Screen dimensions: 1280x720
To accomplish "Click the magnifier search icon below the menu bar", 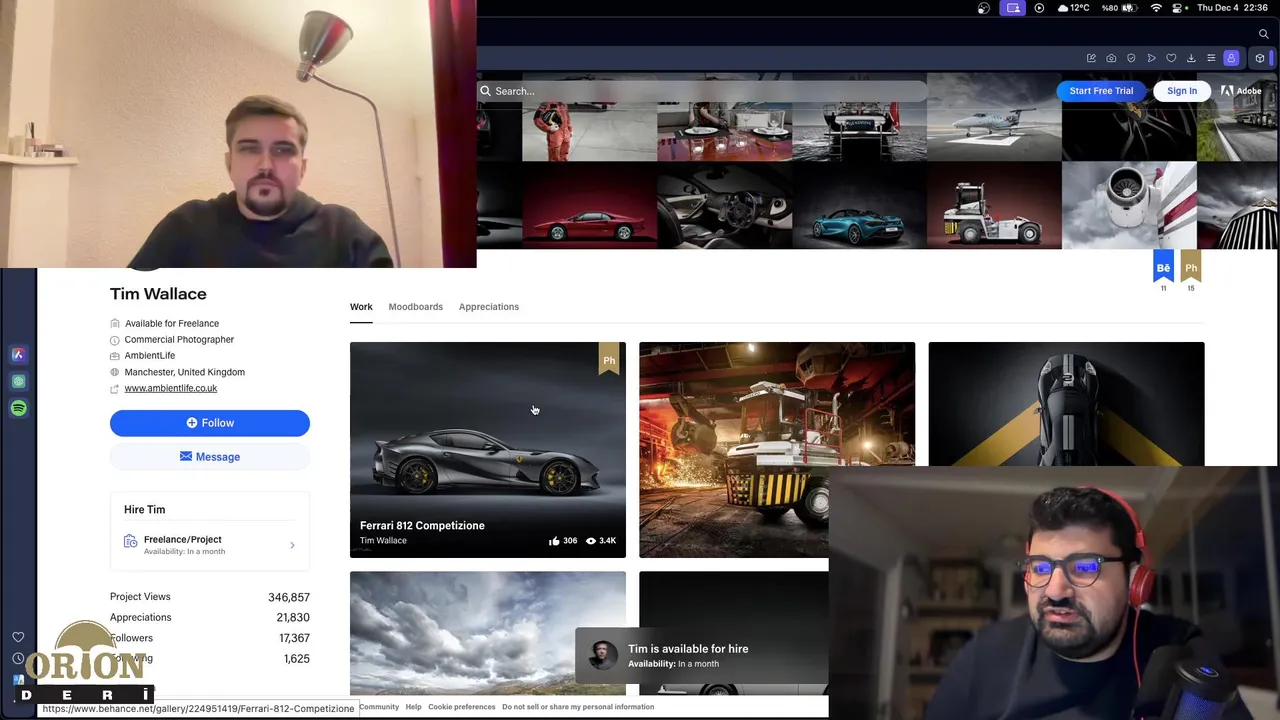I will 1264,34.
